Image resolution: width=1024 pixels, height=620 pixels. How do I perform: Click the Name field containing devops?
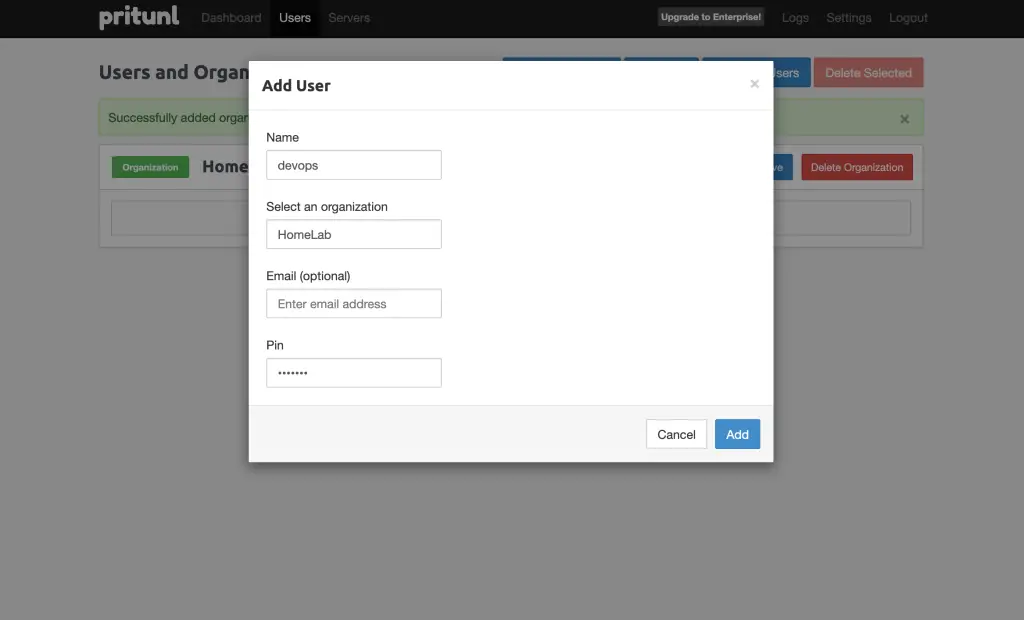pos(353,165)
